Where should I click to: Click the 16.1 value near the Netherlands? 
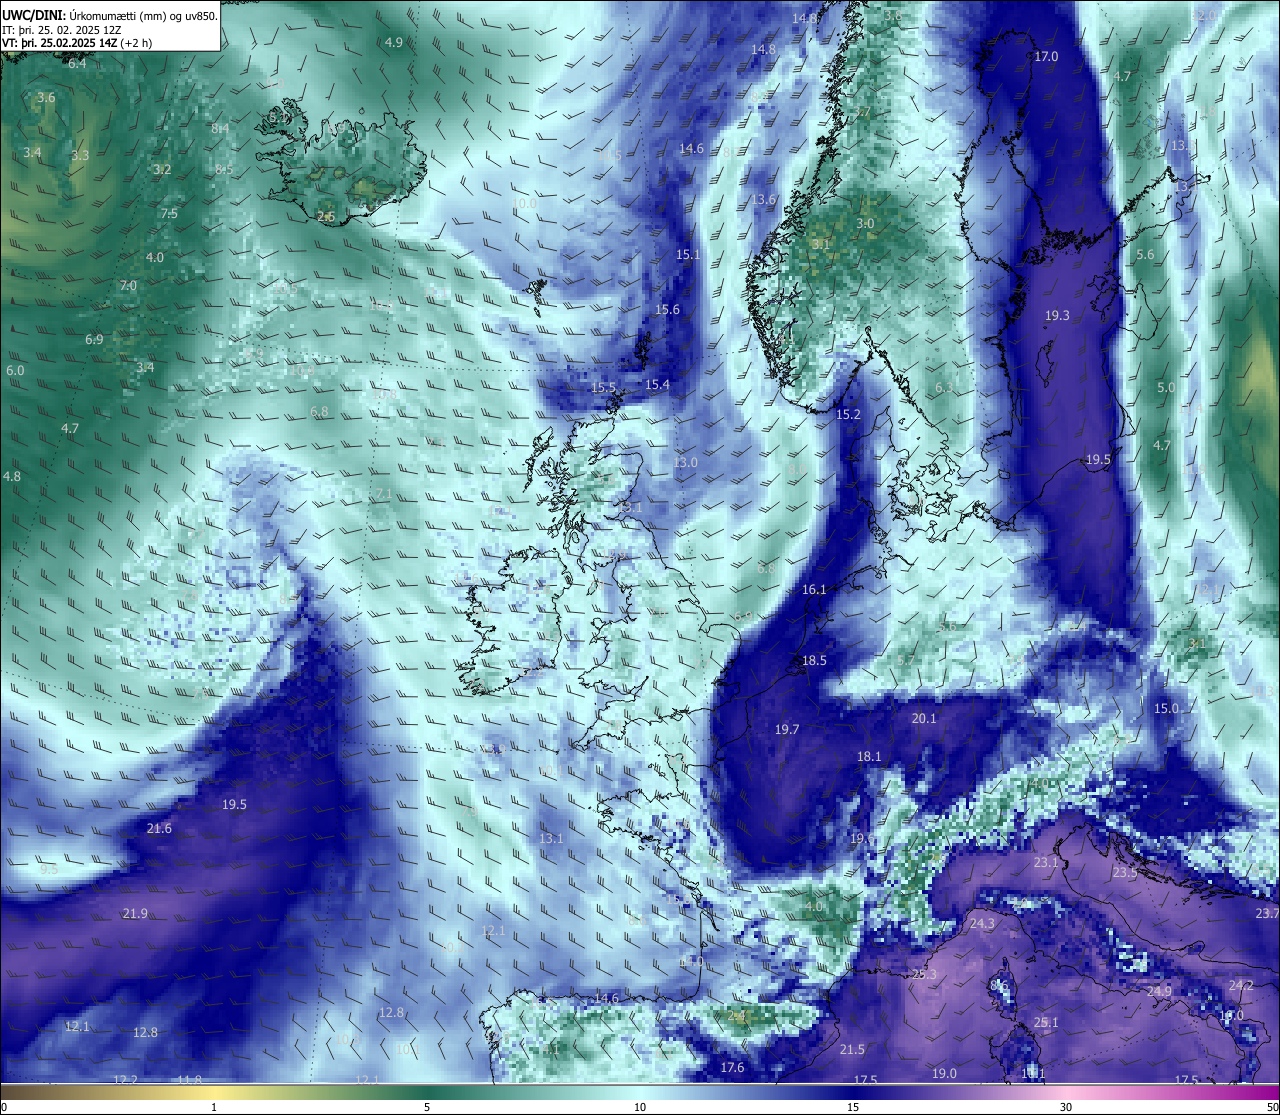point(814,589)
